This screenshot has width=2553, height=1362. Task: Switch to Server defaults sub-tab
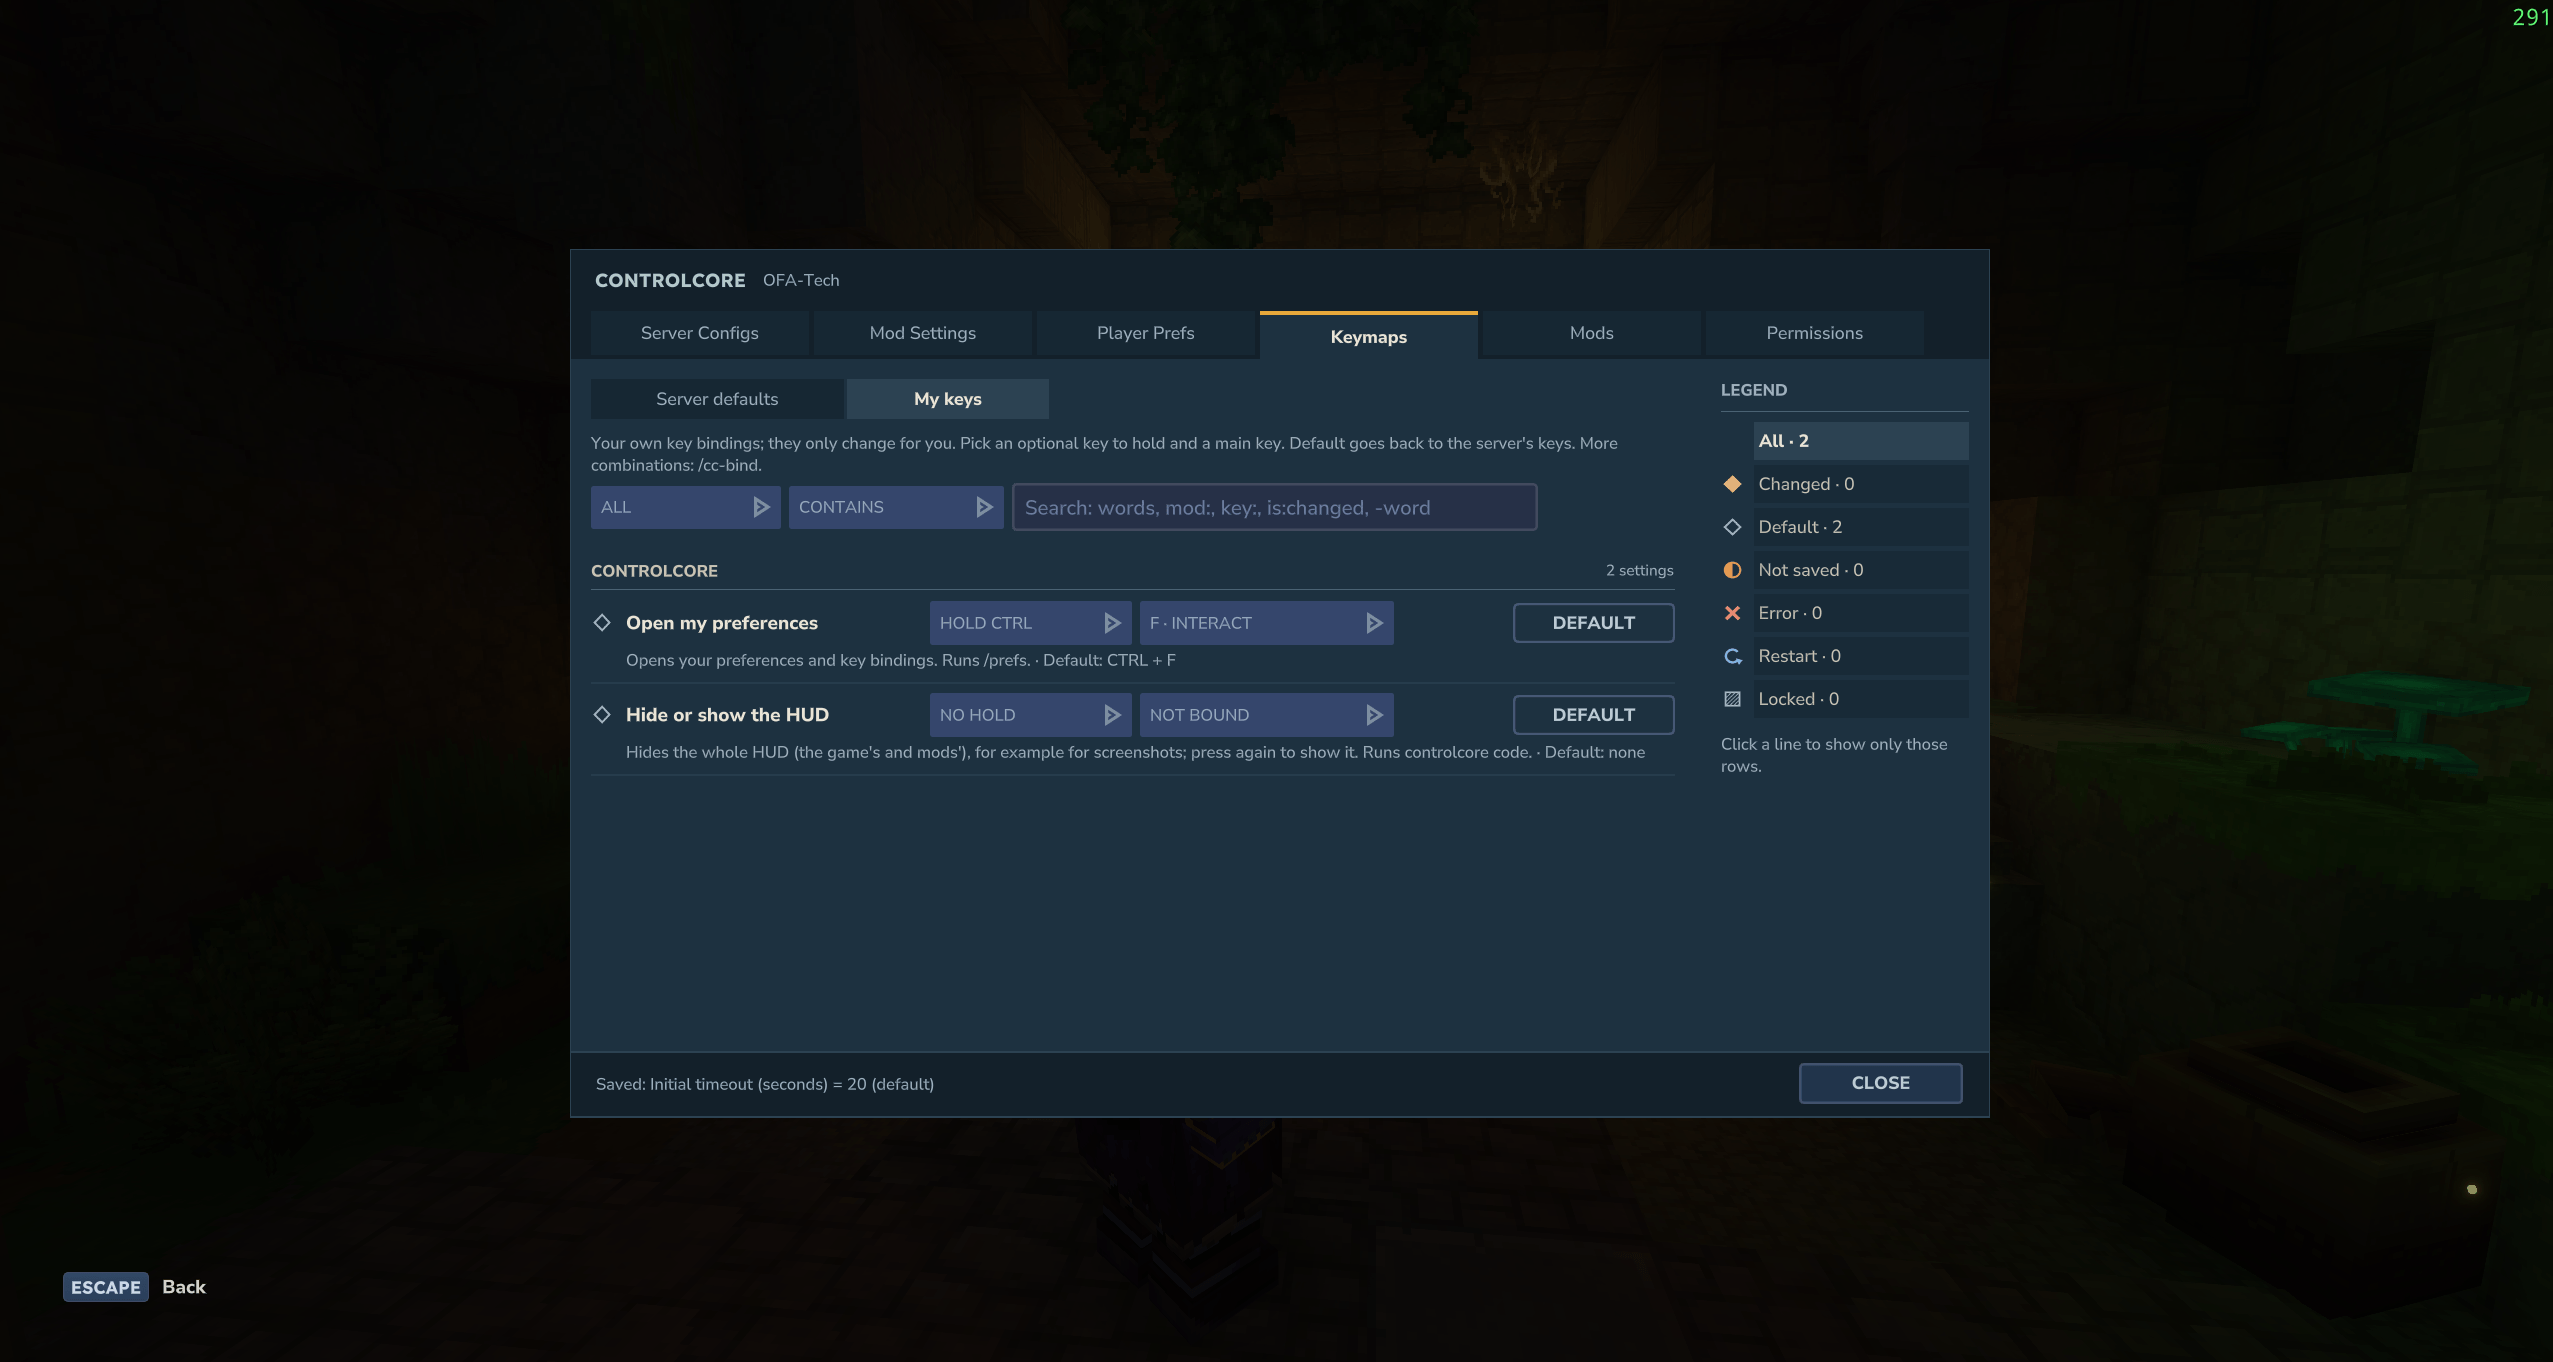717,399
